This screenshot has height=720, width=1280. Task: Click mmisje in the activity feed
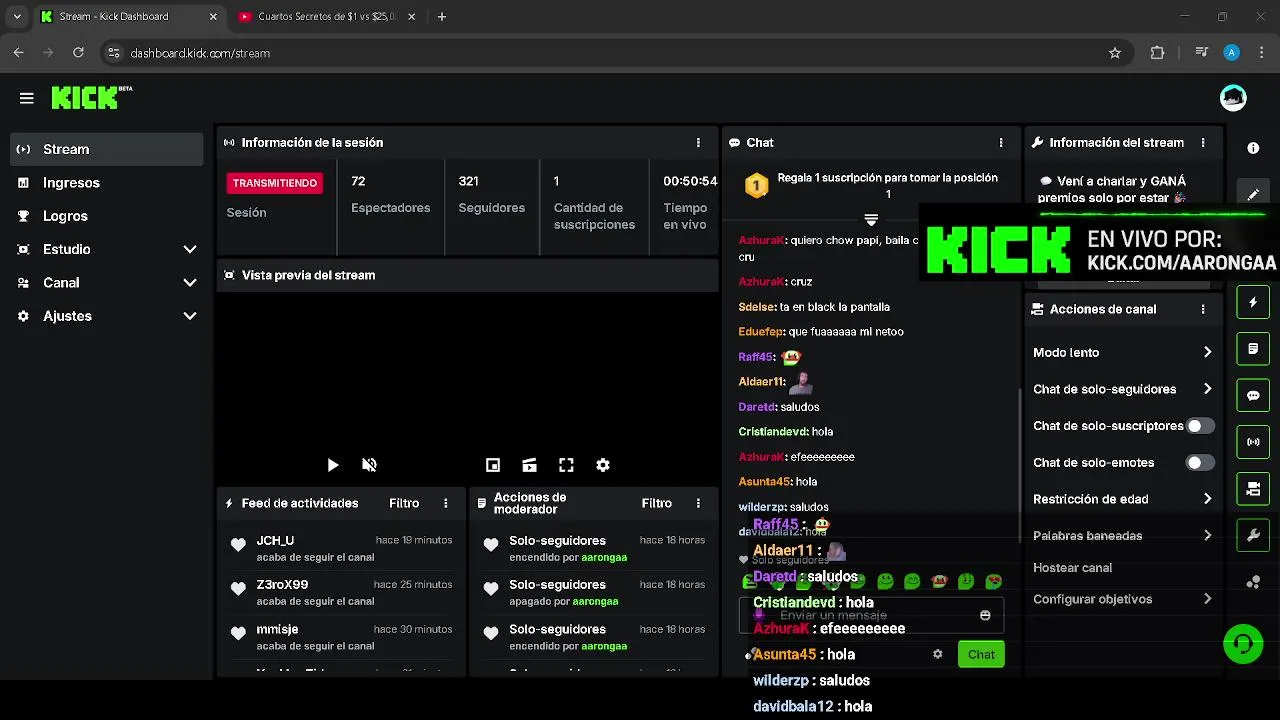(277, 630)
